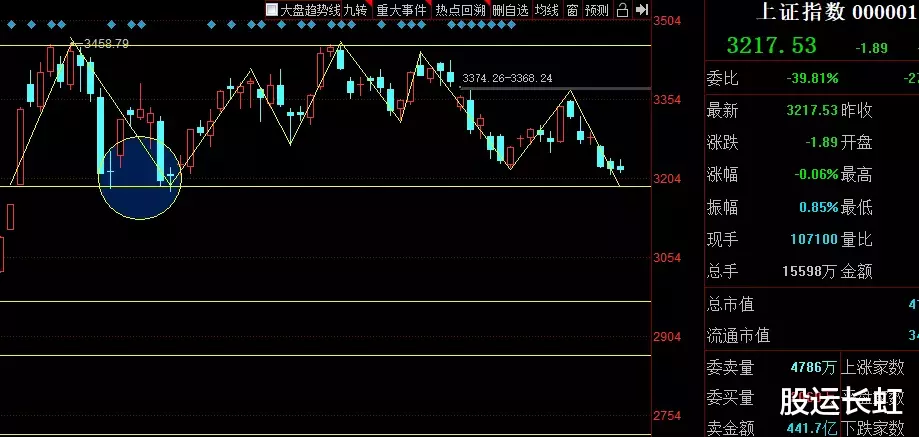Click the 最新 value 3217.53
Image resolution: width=919 pixels, height=437 pixels.
pos(812,110)
